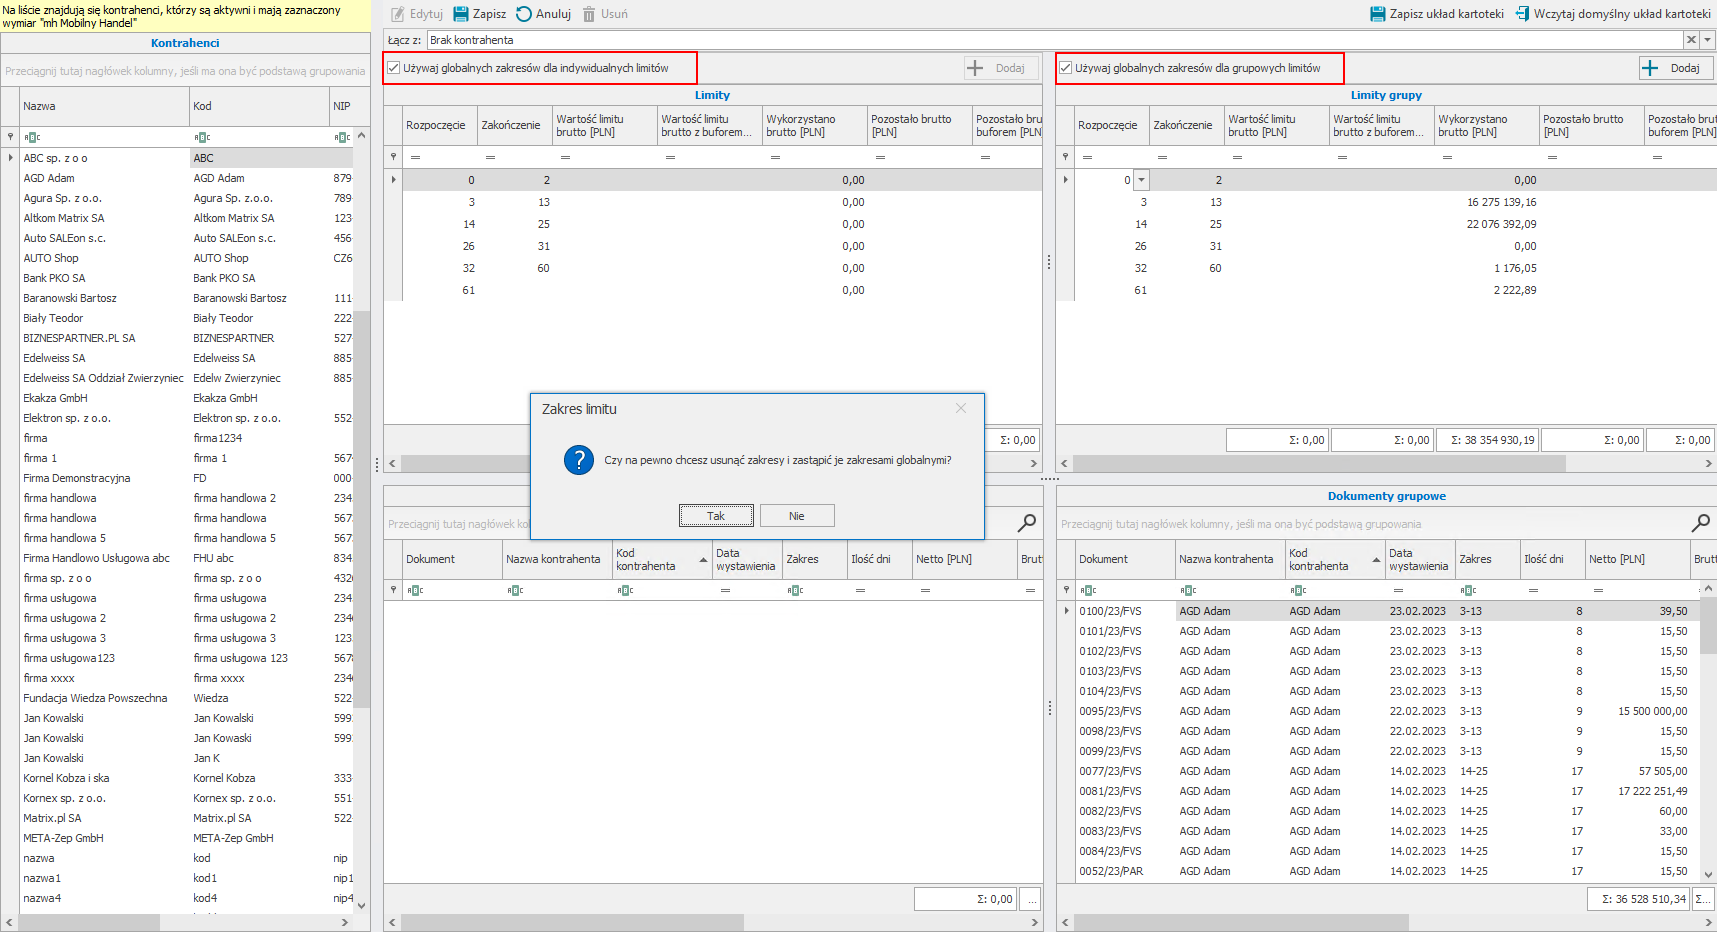
Task: Click NIP column header in Kontrahenci
Action: 341,106
